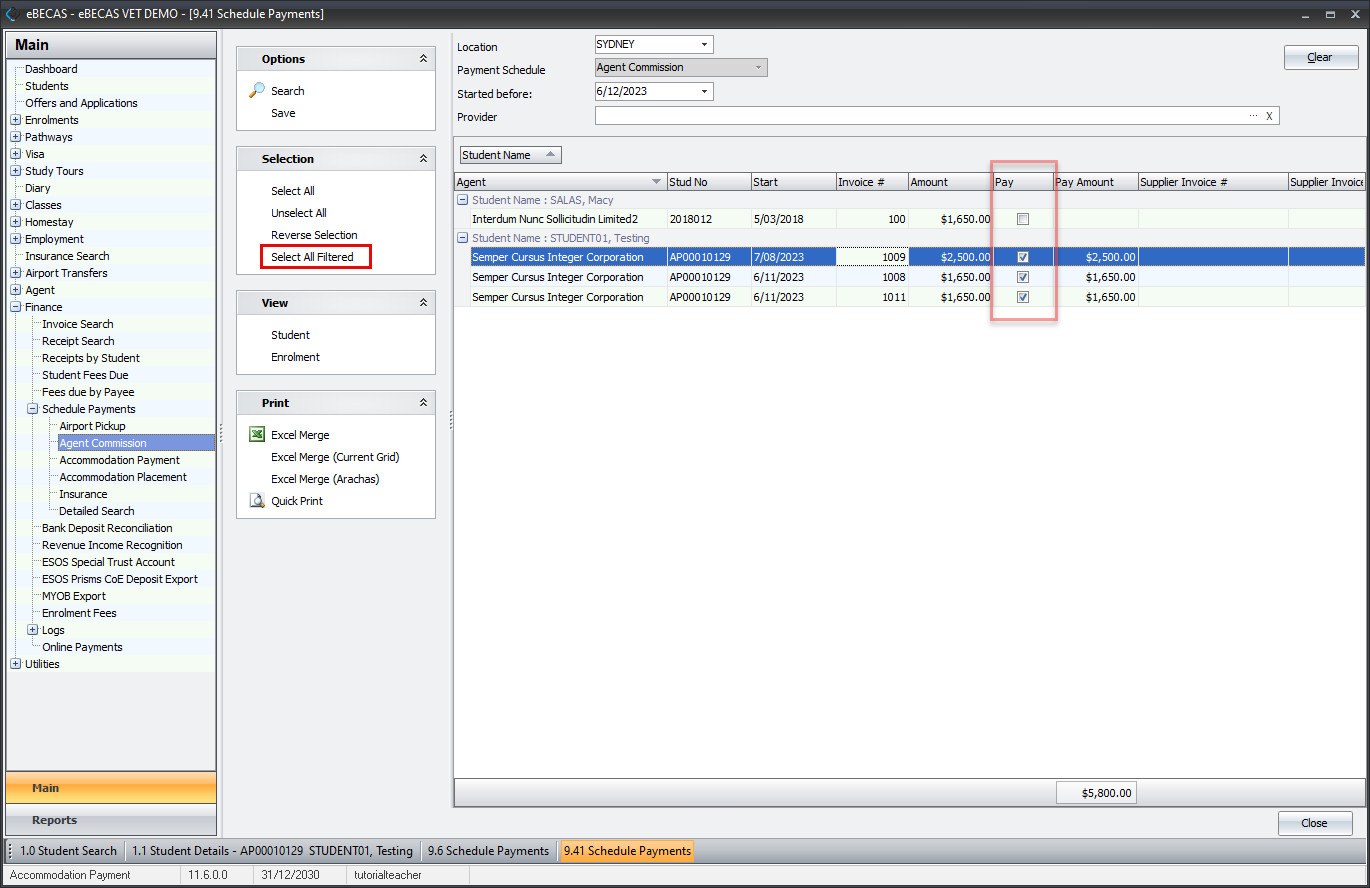Open the Started before date dropdown
Image resolution: width=1370 pixels, height=888 pixels.
click(x=704, y=92)
